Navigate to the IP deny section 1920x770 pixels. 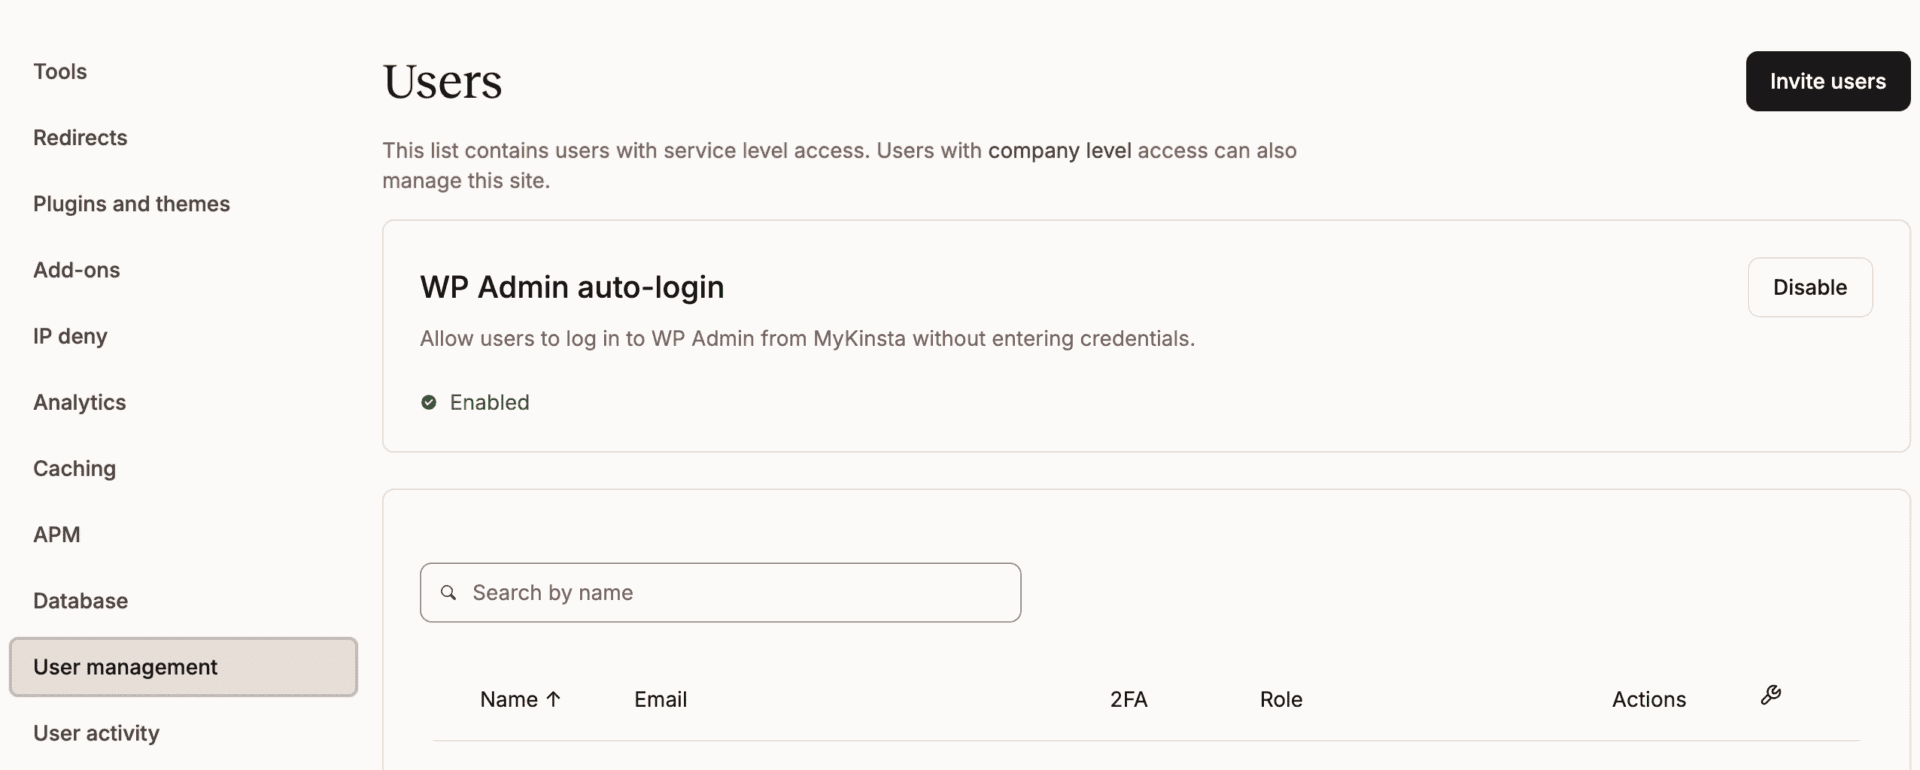[x=70, y=336]
